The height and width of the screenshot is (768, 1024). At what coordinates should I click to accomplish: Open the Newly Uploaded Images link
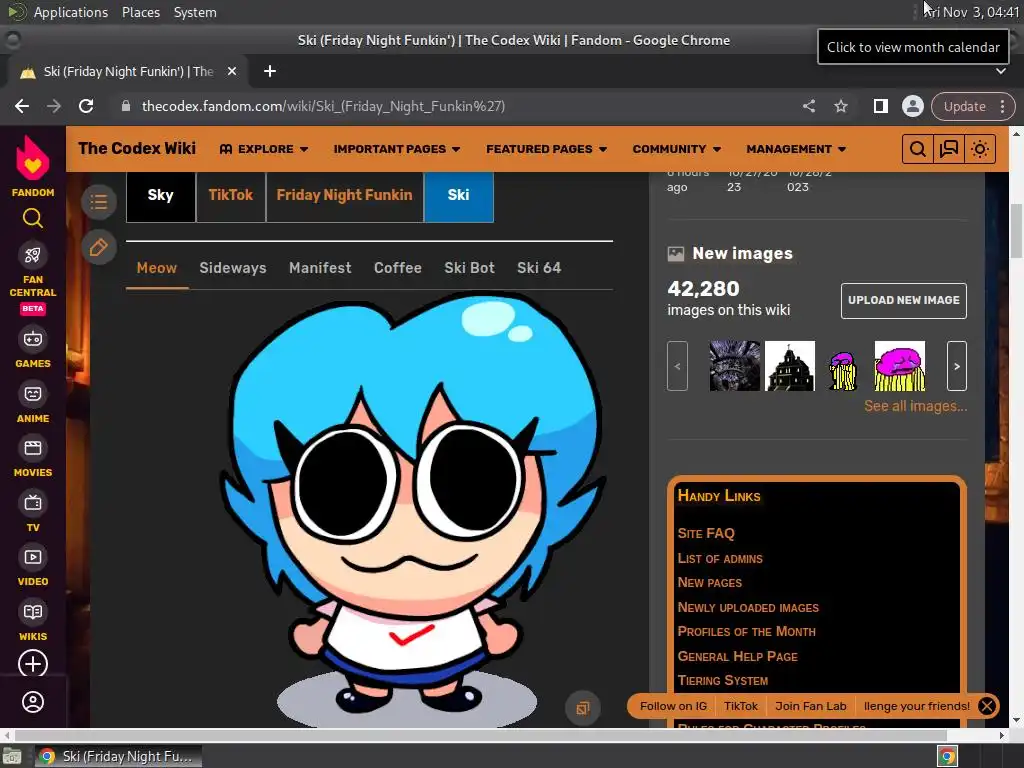[x=748, y=607]
